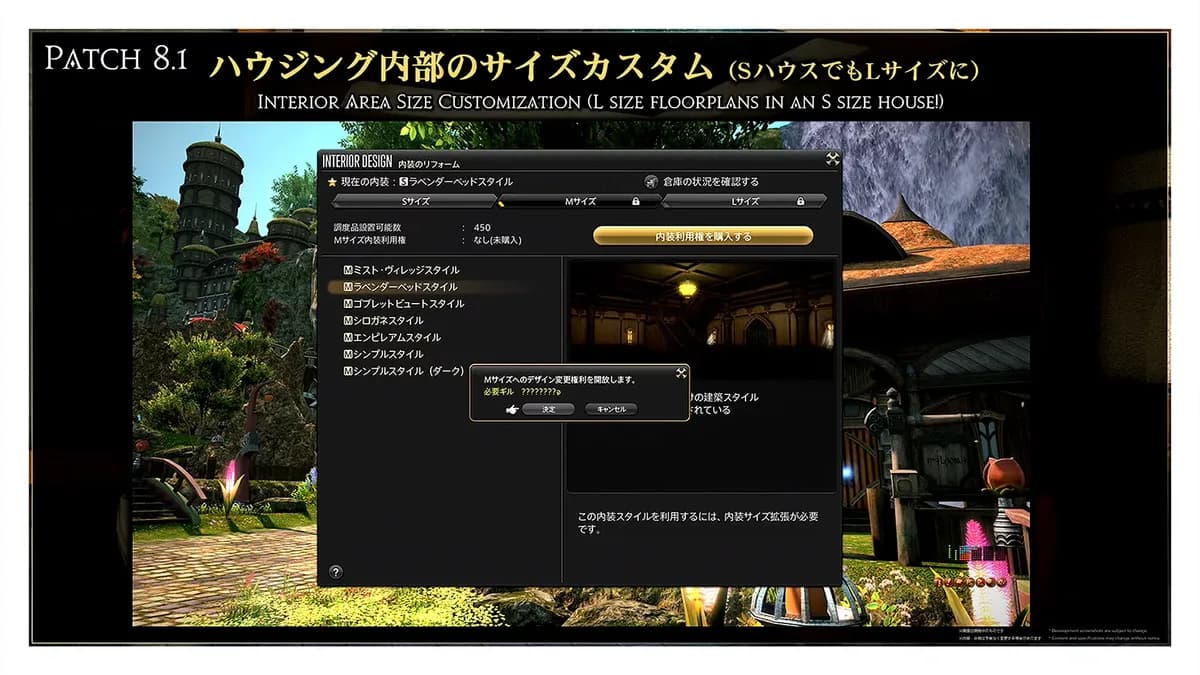The width and height of the screenshot is (1200, 675).
Task: Switch to the Sサイズ tab
Action: pos(414,201)
